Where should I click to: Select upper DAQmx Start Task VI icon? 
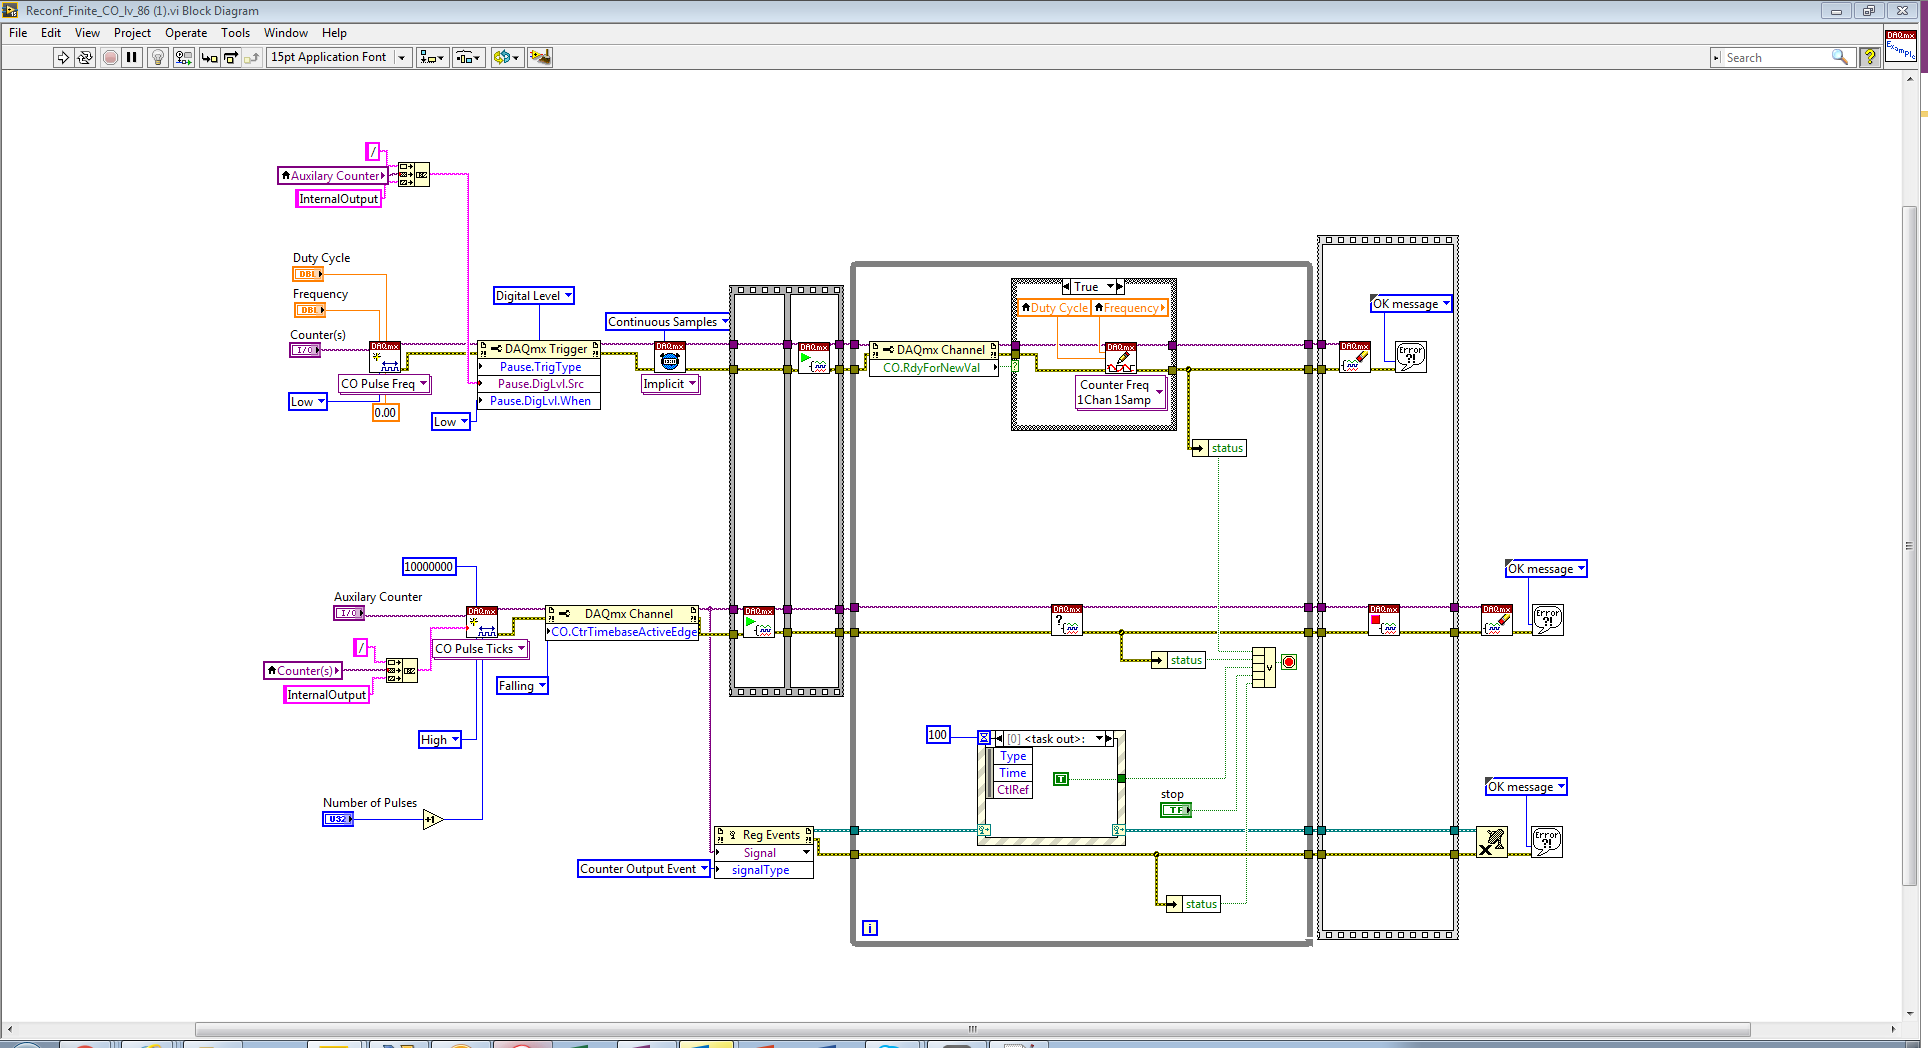coord(814,358)
